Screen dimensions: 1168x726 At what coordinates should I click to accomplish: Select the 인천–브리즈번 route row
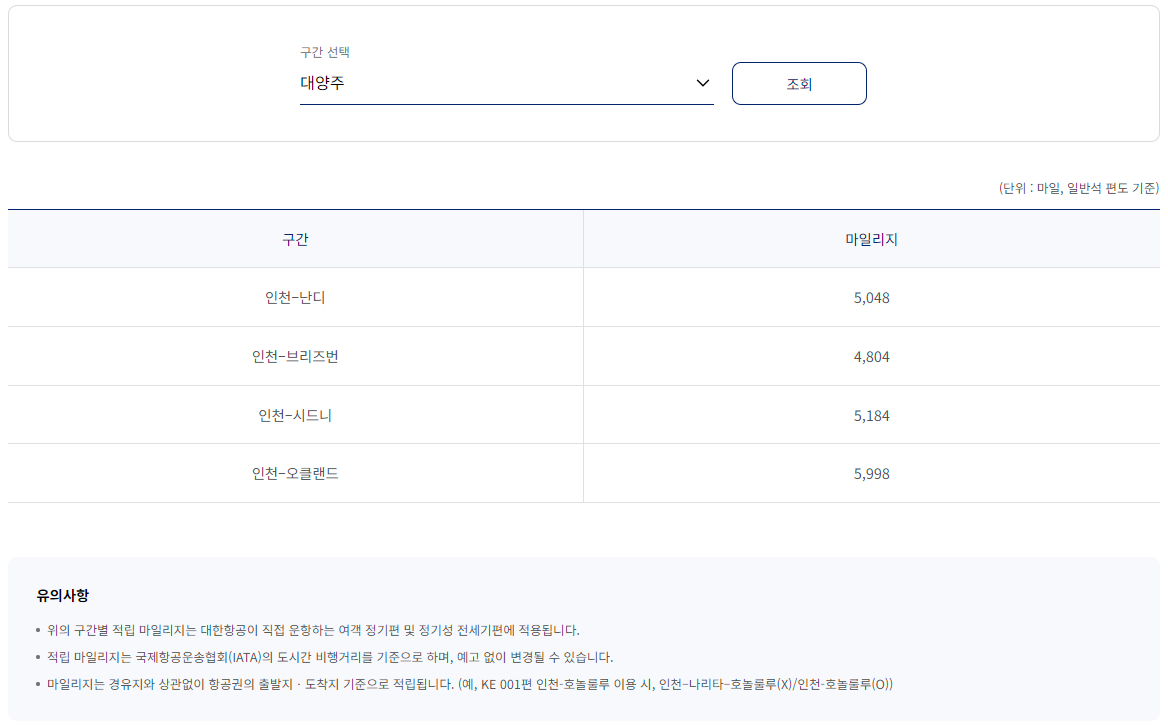coord(295,356)
